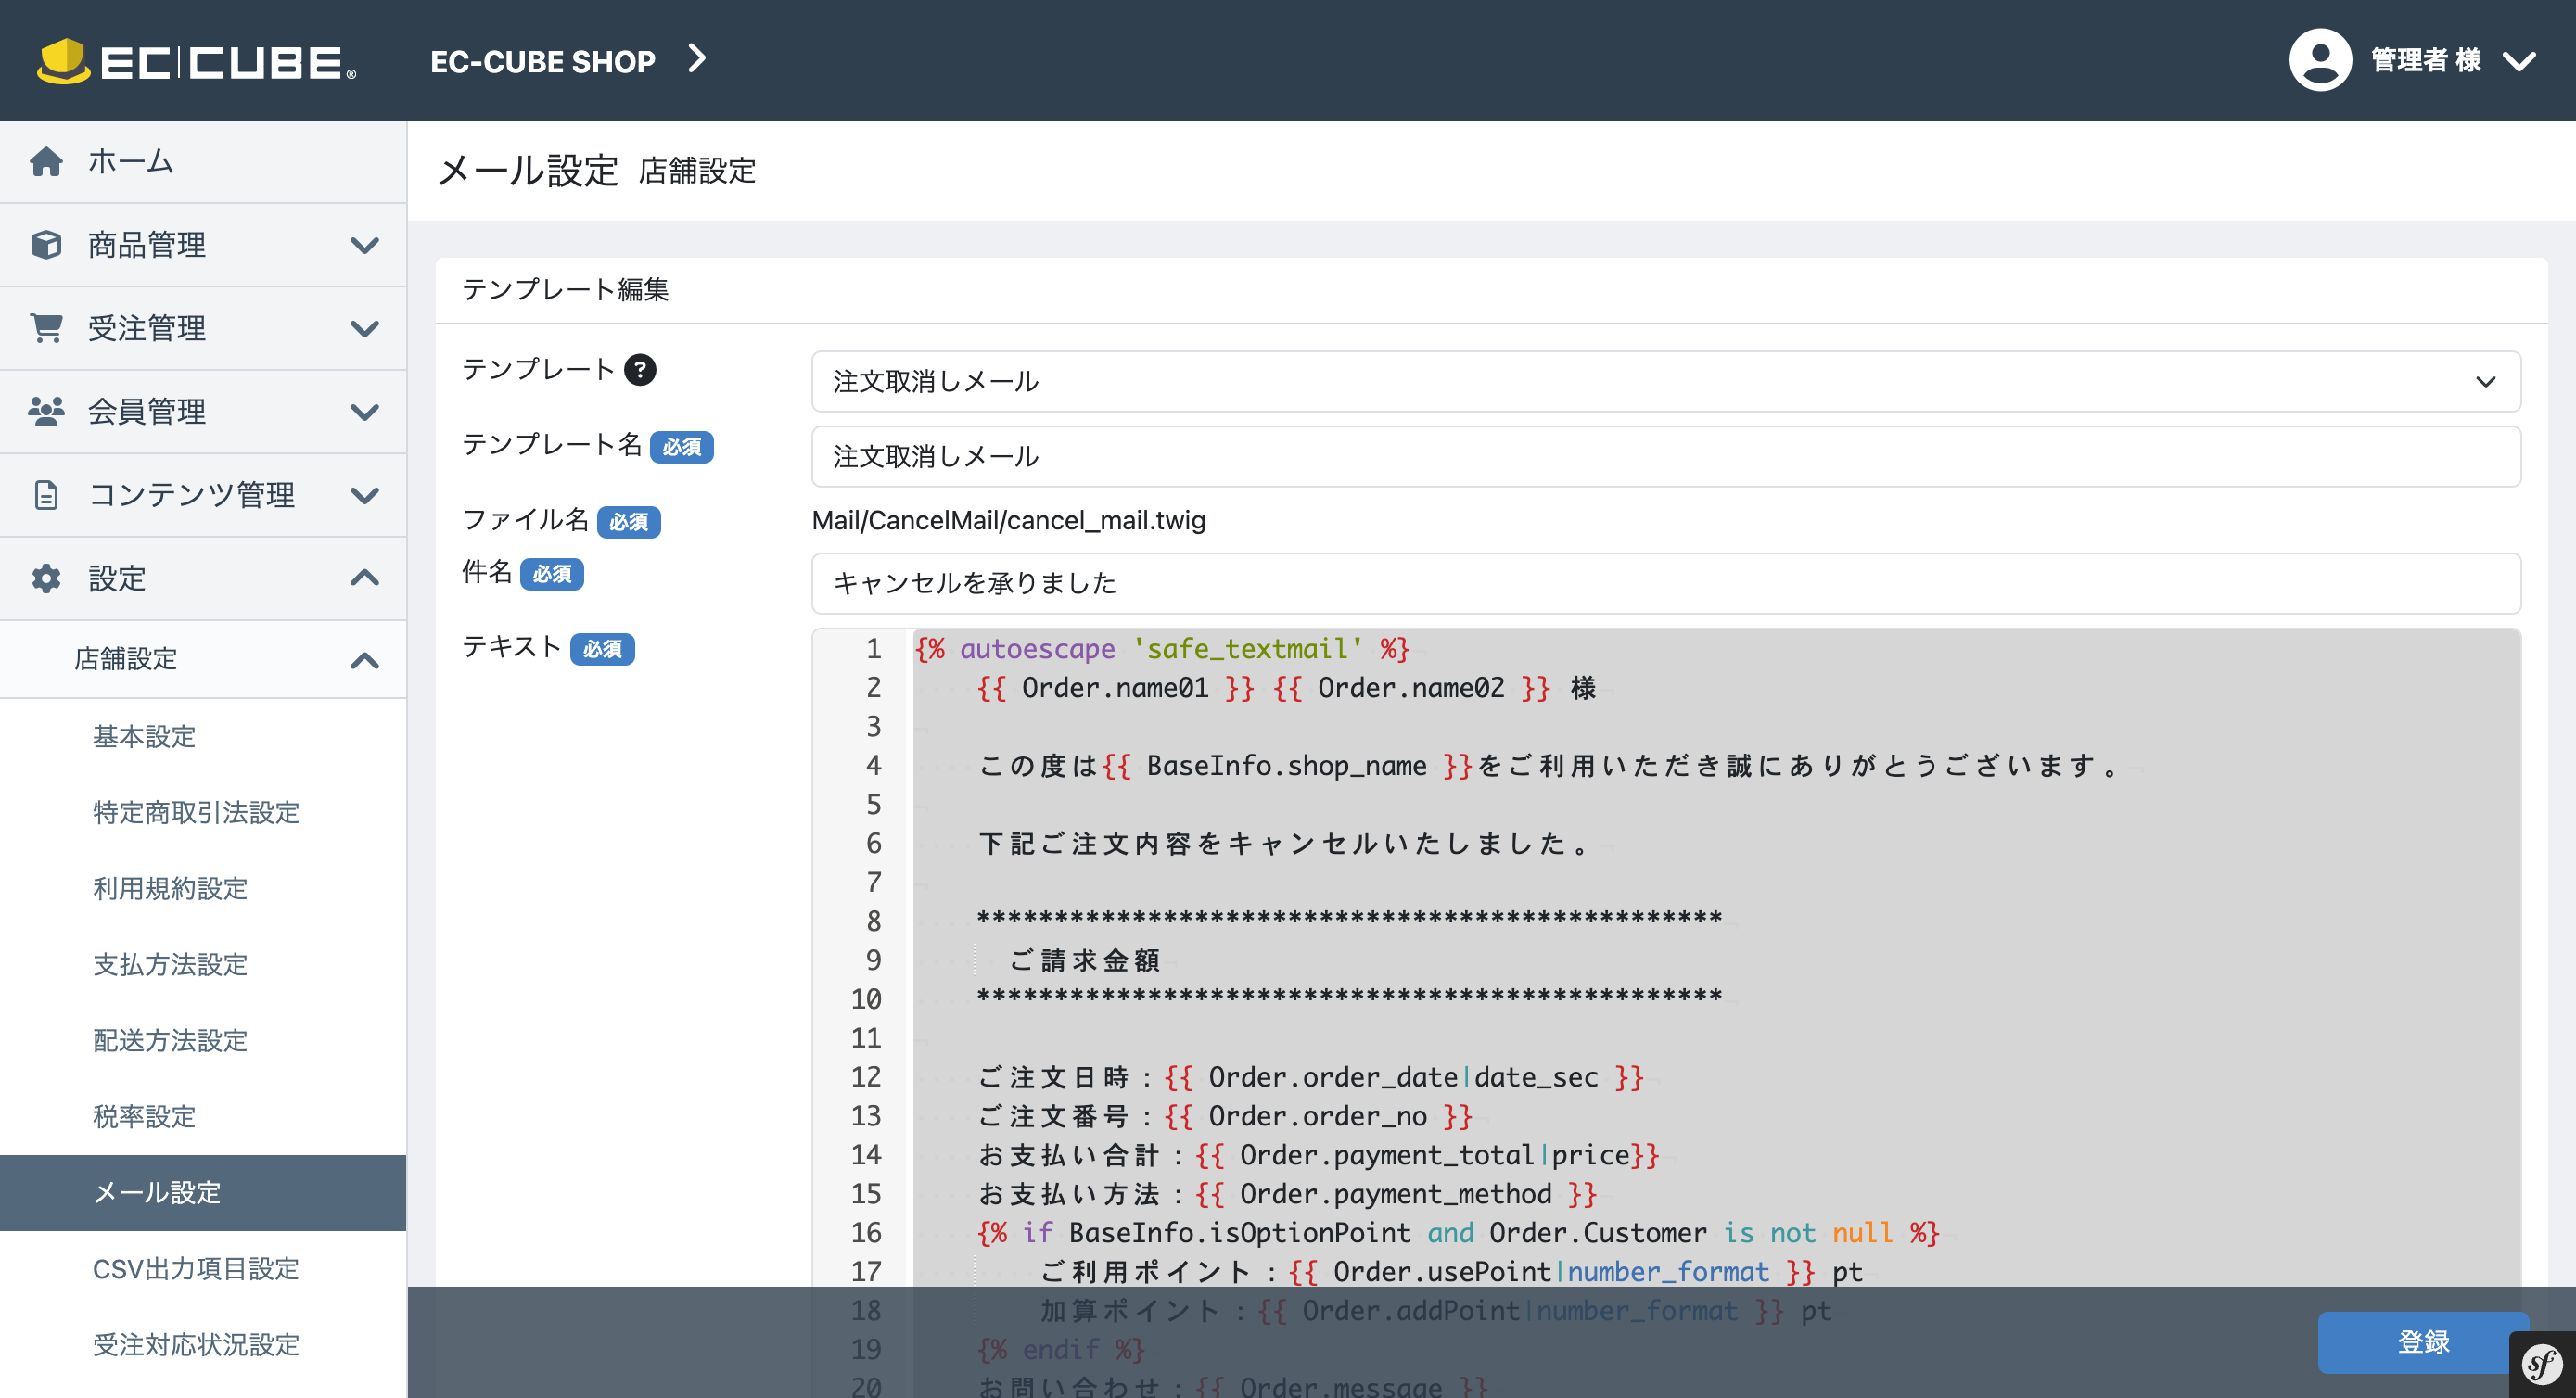The height and width of the screenshot is (1398, 2576).
Task: Click the 受注管理 cart icon
Action: coord(46,328)
